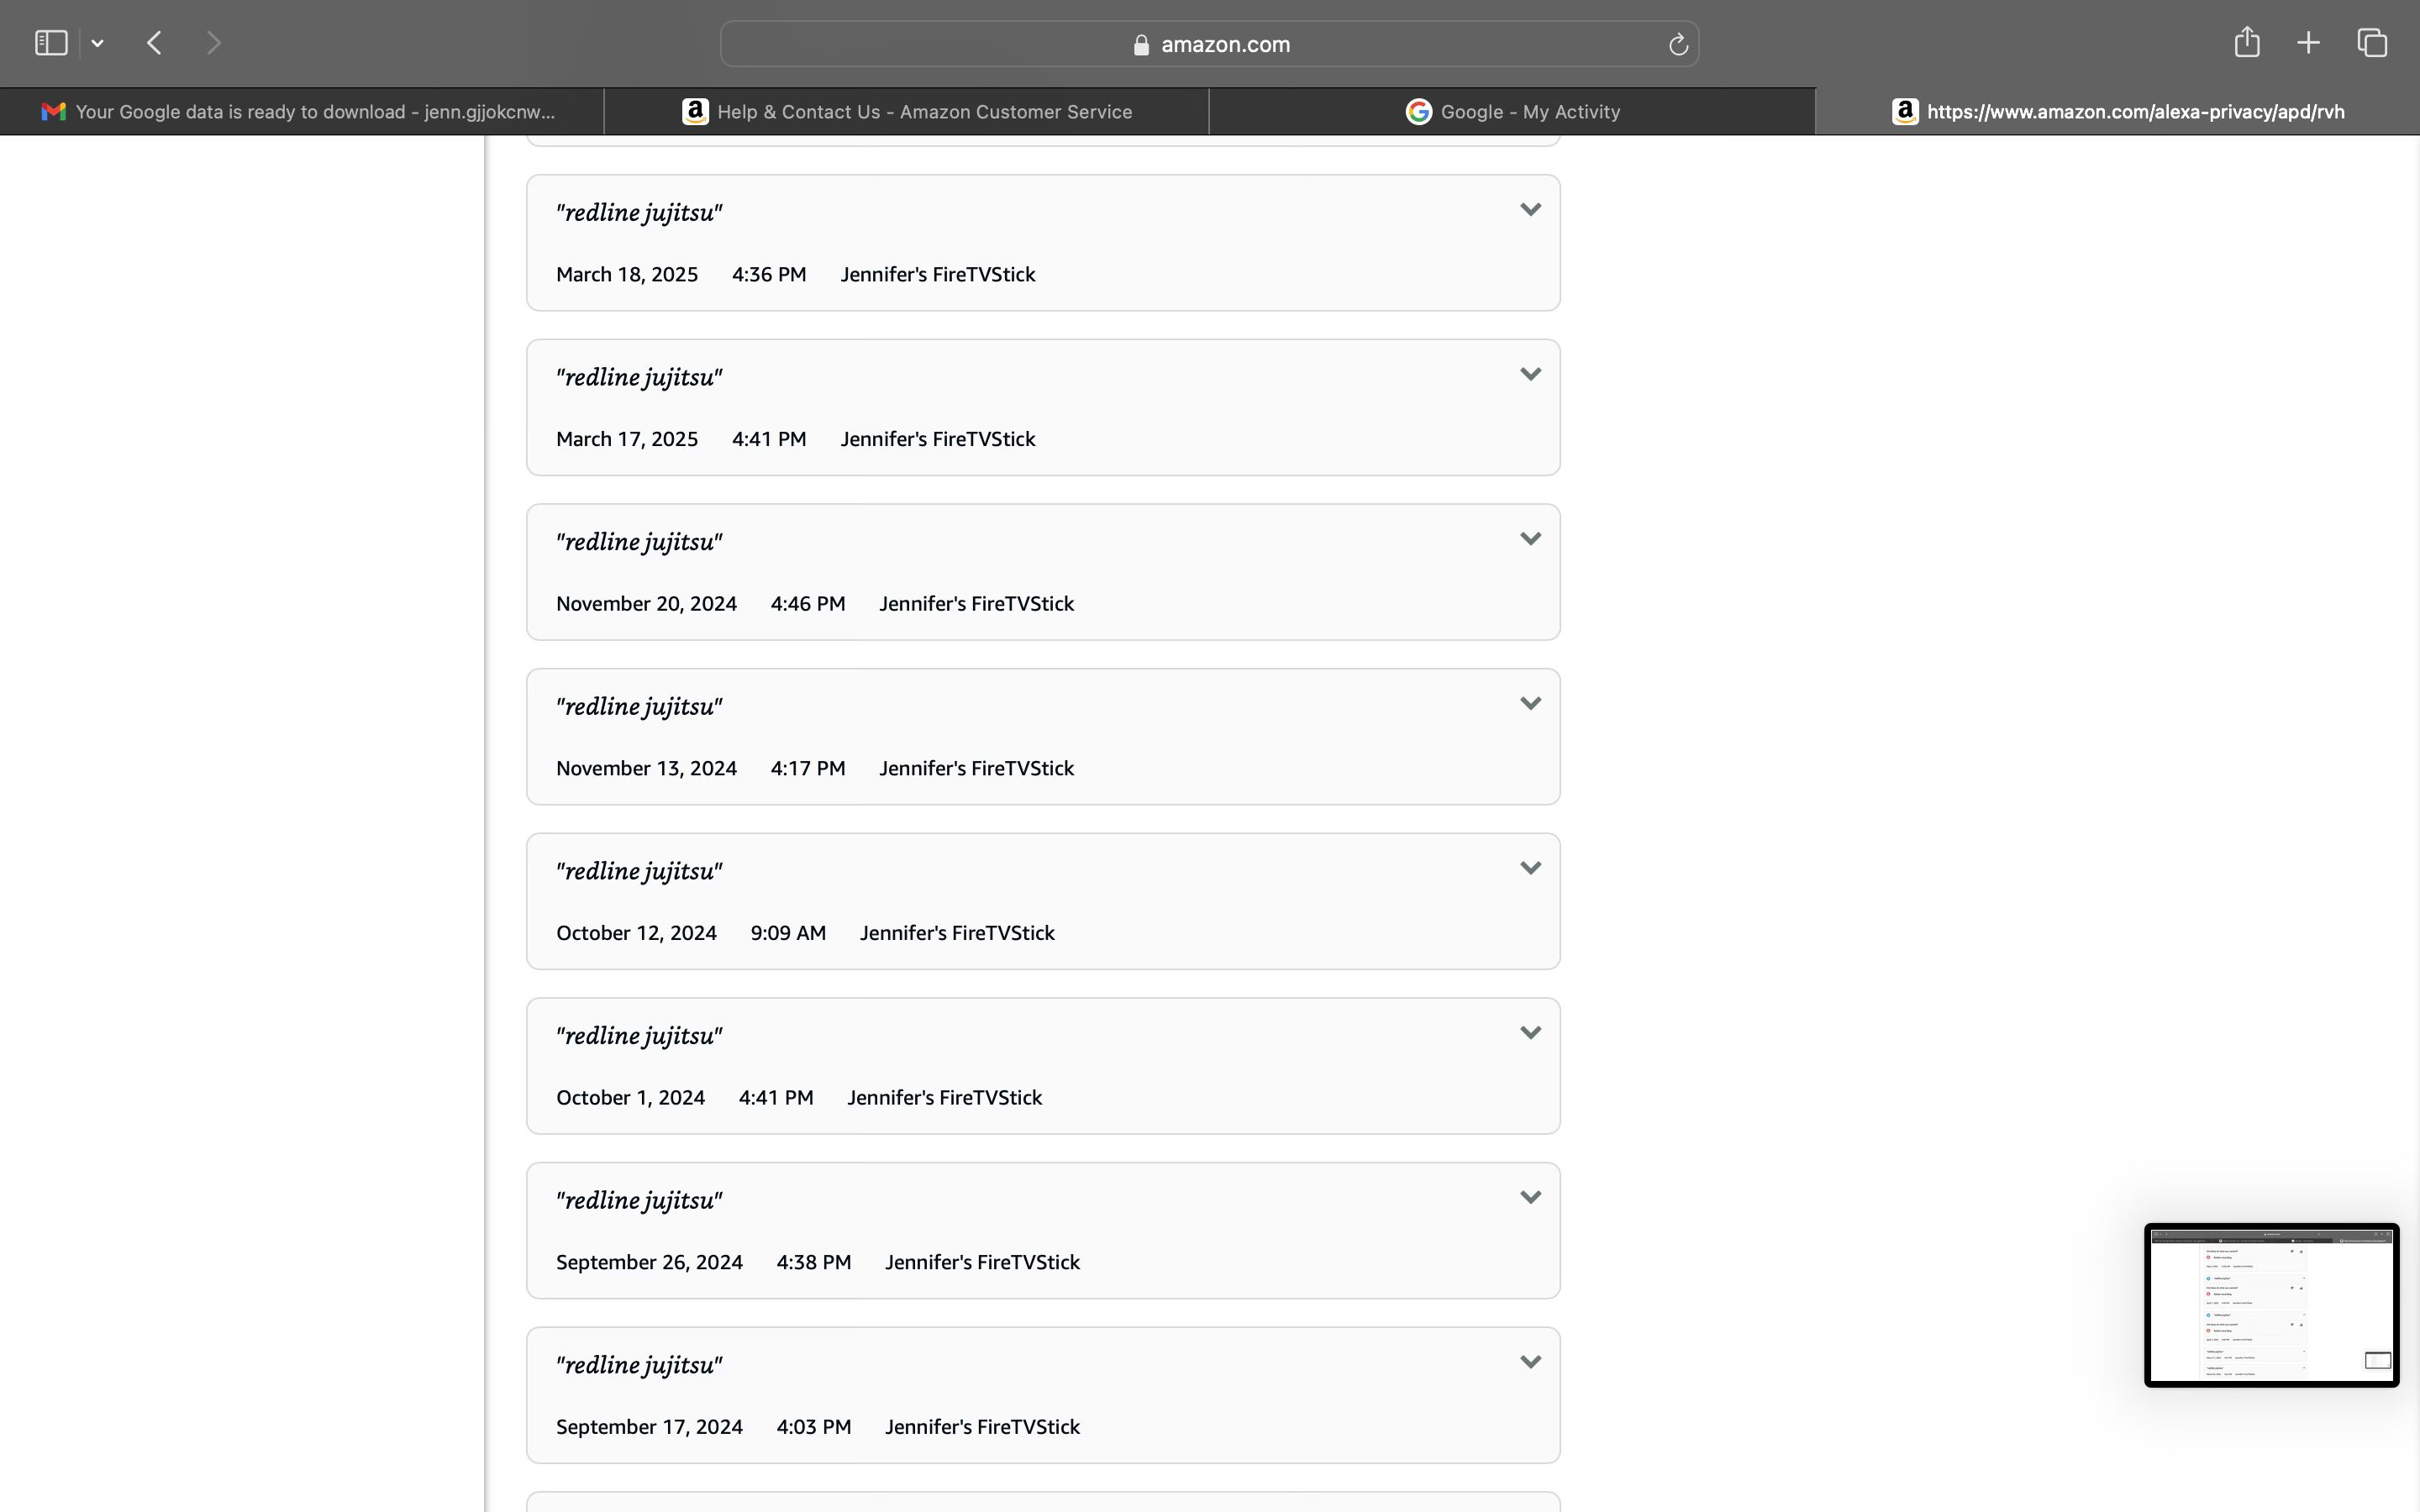Screen dimensions: 2420x1512
Task: Switch to Google My Activity tab
Action: (1511, 112)
